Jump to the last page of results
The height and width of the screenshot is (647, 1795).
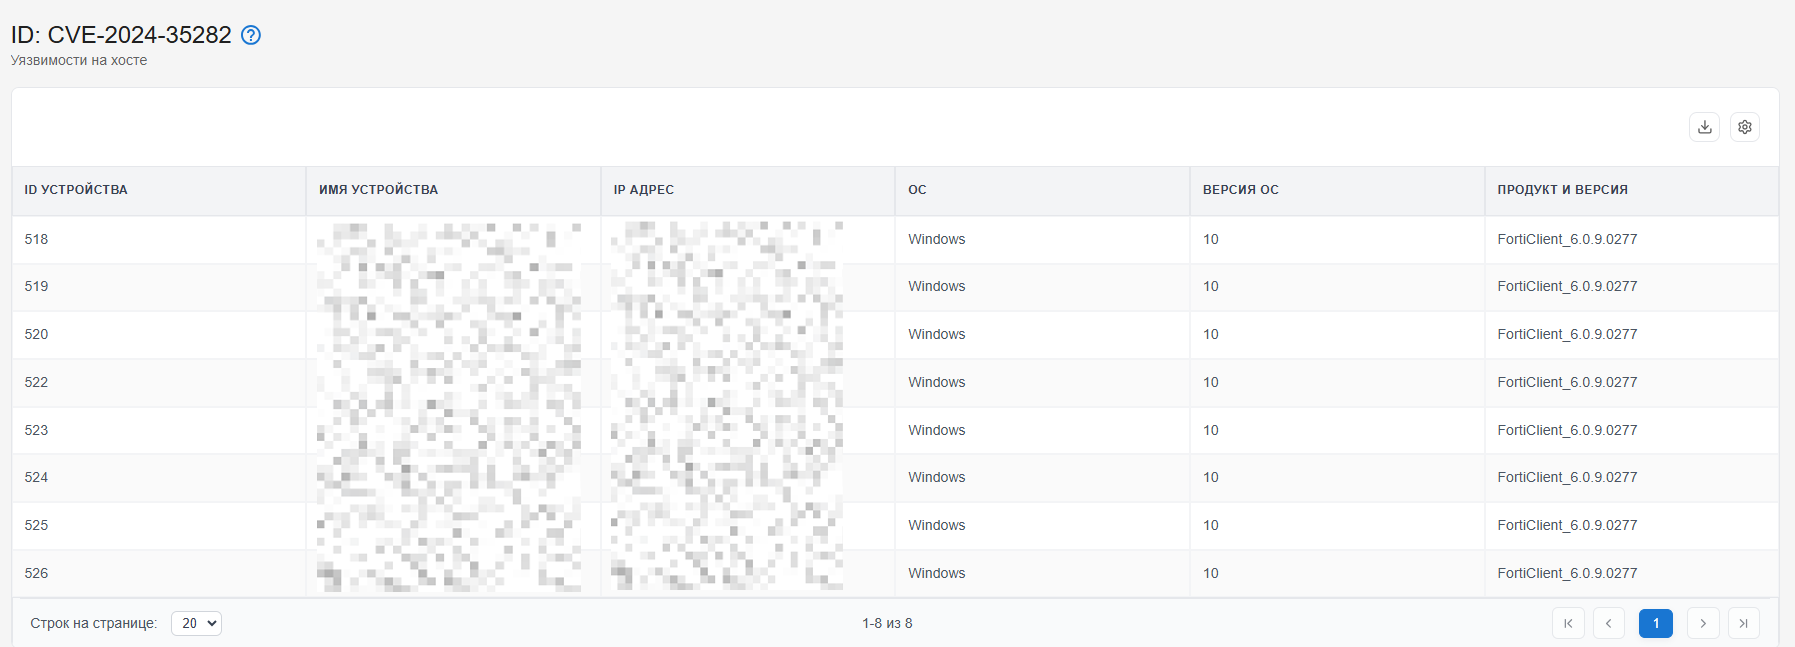click(x=1744, y=623)
